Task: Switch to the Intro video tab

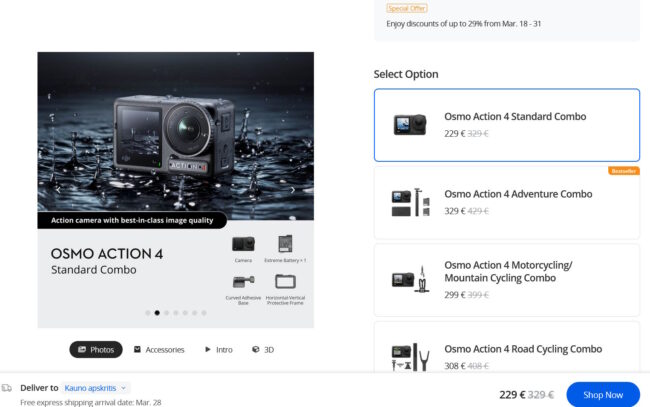Action: click(218, 350)
